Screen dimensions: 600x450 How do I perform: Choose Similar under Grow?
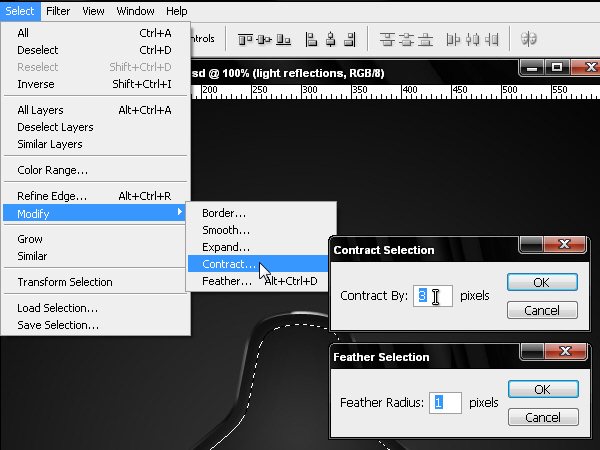point(95,256)
